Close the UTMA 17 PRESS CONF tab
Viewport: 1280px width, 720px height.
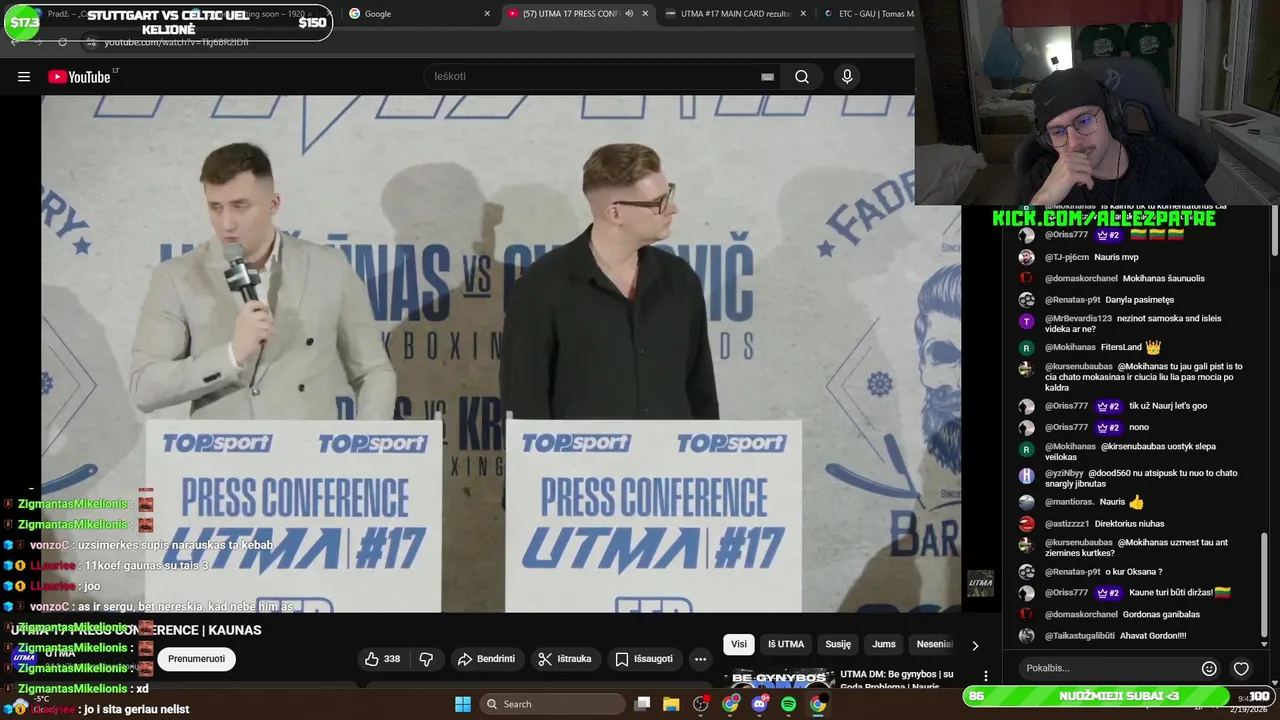pyautogui.click(x=645, y=14)
